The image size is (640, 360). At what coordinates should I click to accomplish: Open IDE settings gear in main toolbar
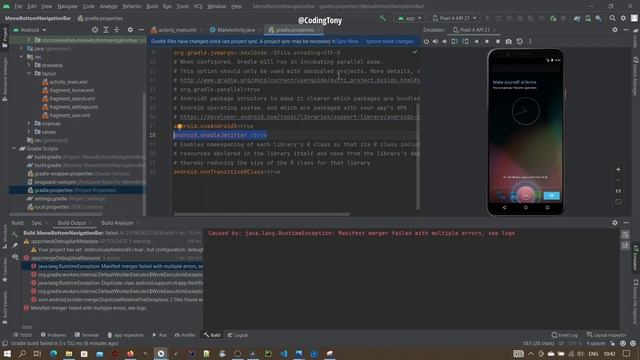pyautogui.click(x=623, y=18)
